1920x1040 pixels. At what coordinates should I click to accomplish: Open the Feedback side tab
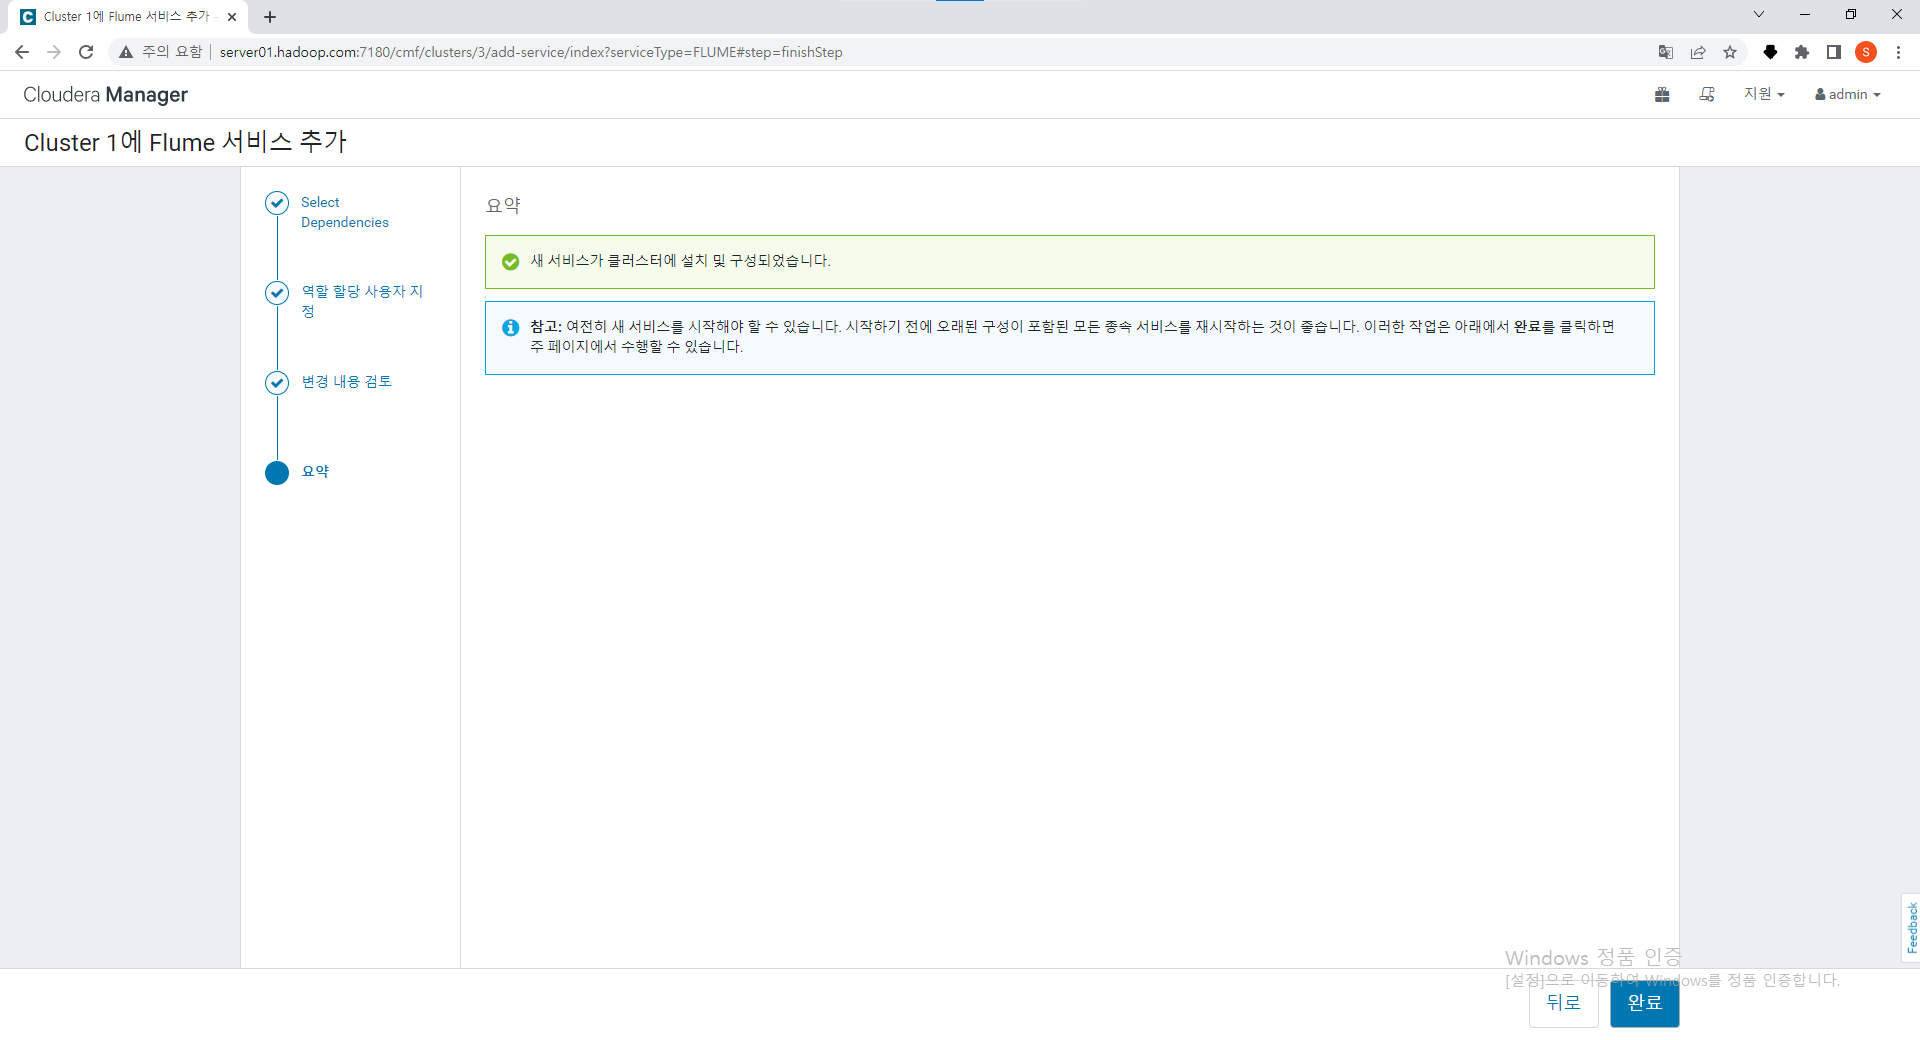pyautogui.click(x=1911, y=928)
